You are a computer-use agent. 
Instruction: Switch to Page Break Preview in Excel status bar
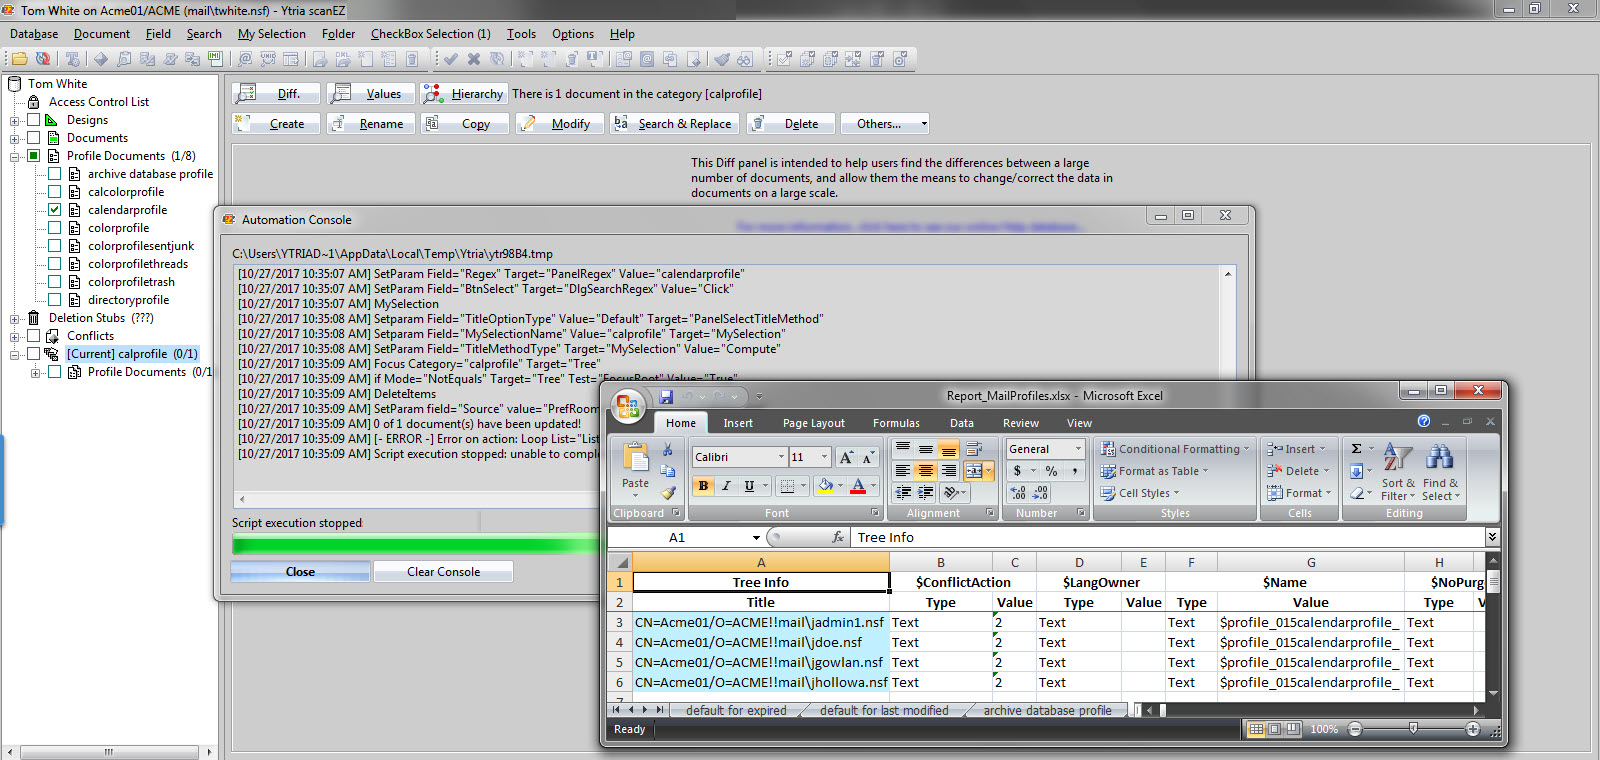click(x=1293, y=729)
